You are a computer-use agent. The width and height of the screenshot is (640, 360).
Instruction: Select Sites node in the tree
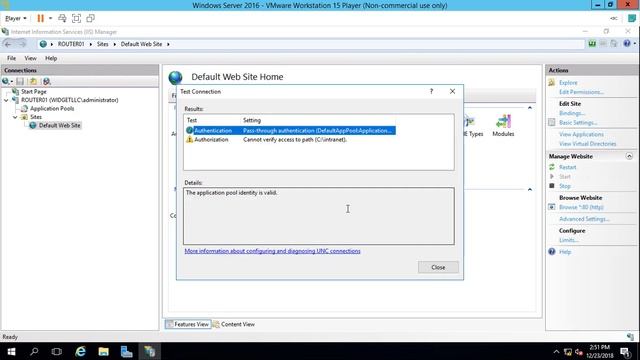[x=36, y=117]
